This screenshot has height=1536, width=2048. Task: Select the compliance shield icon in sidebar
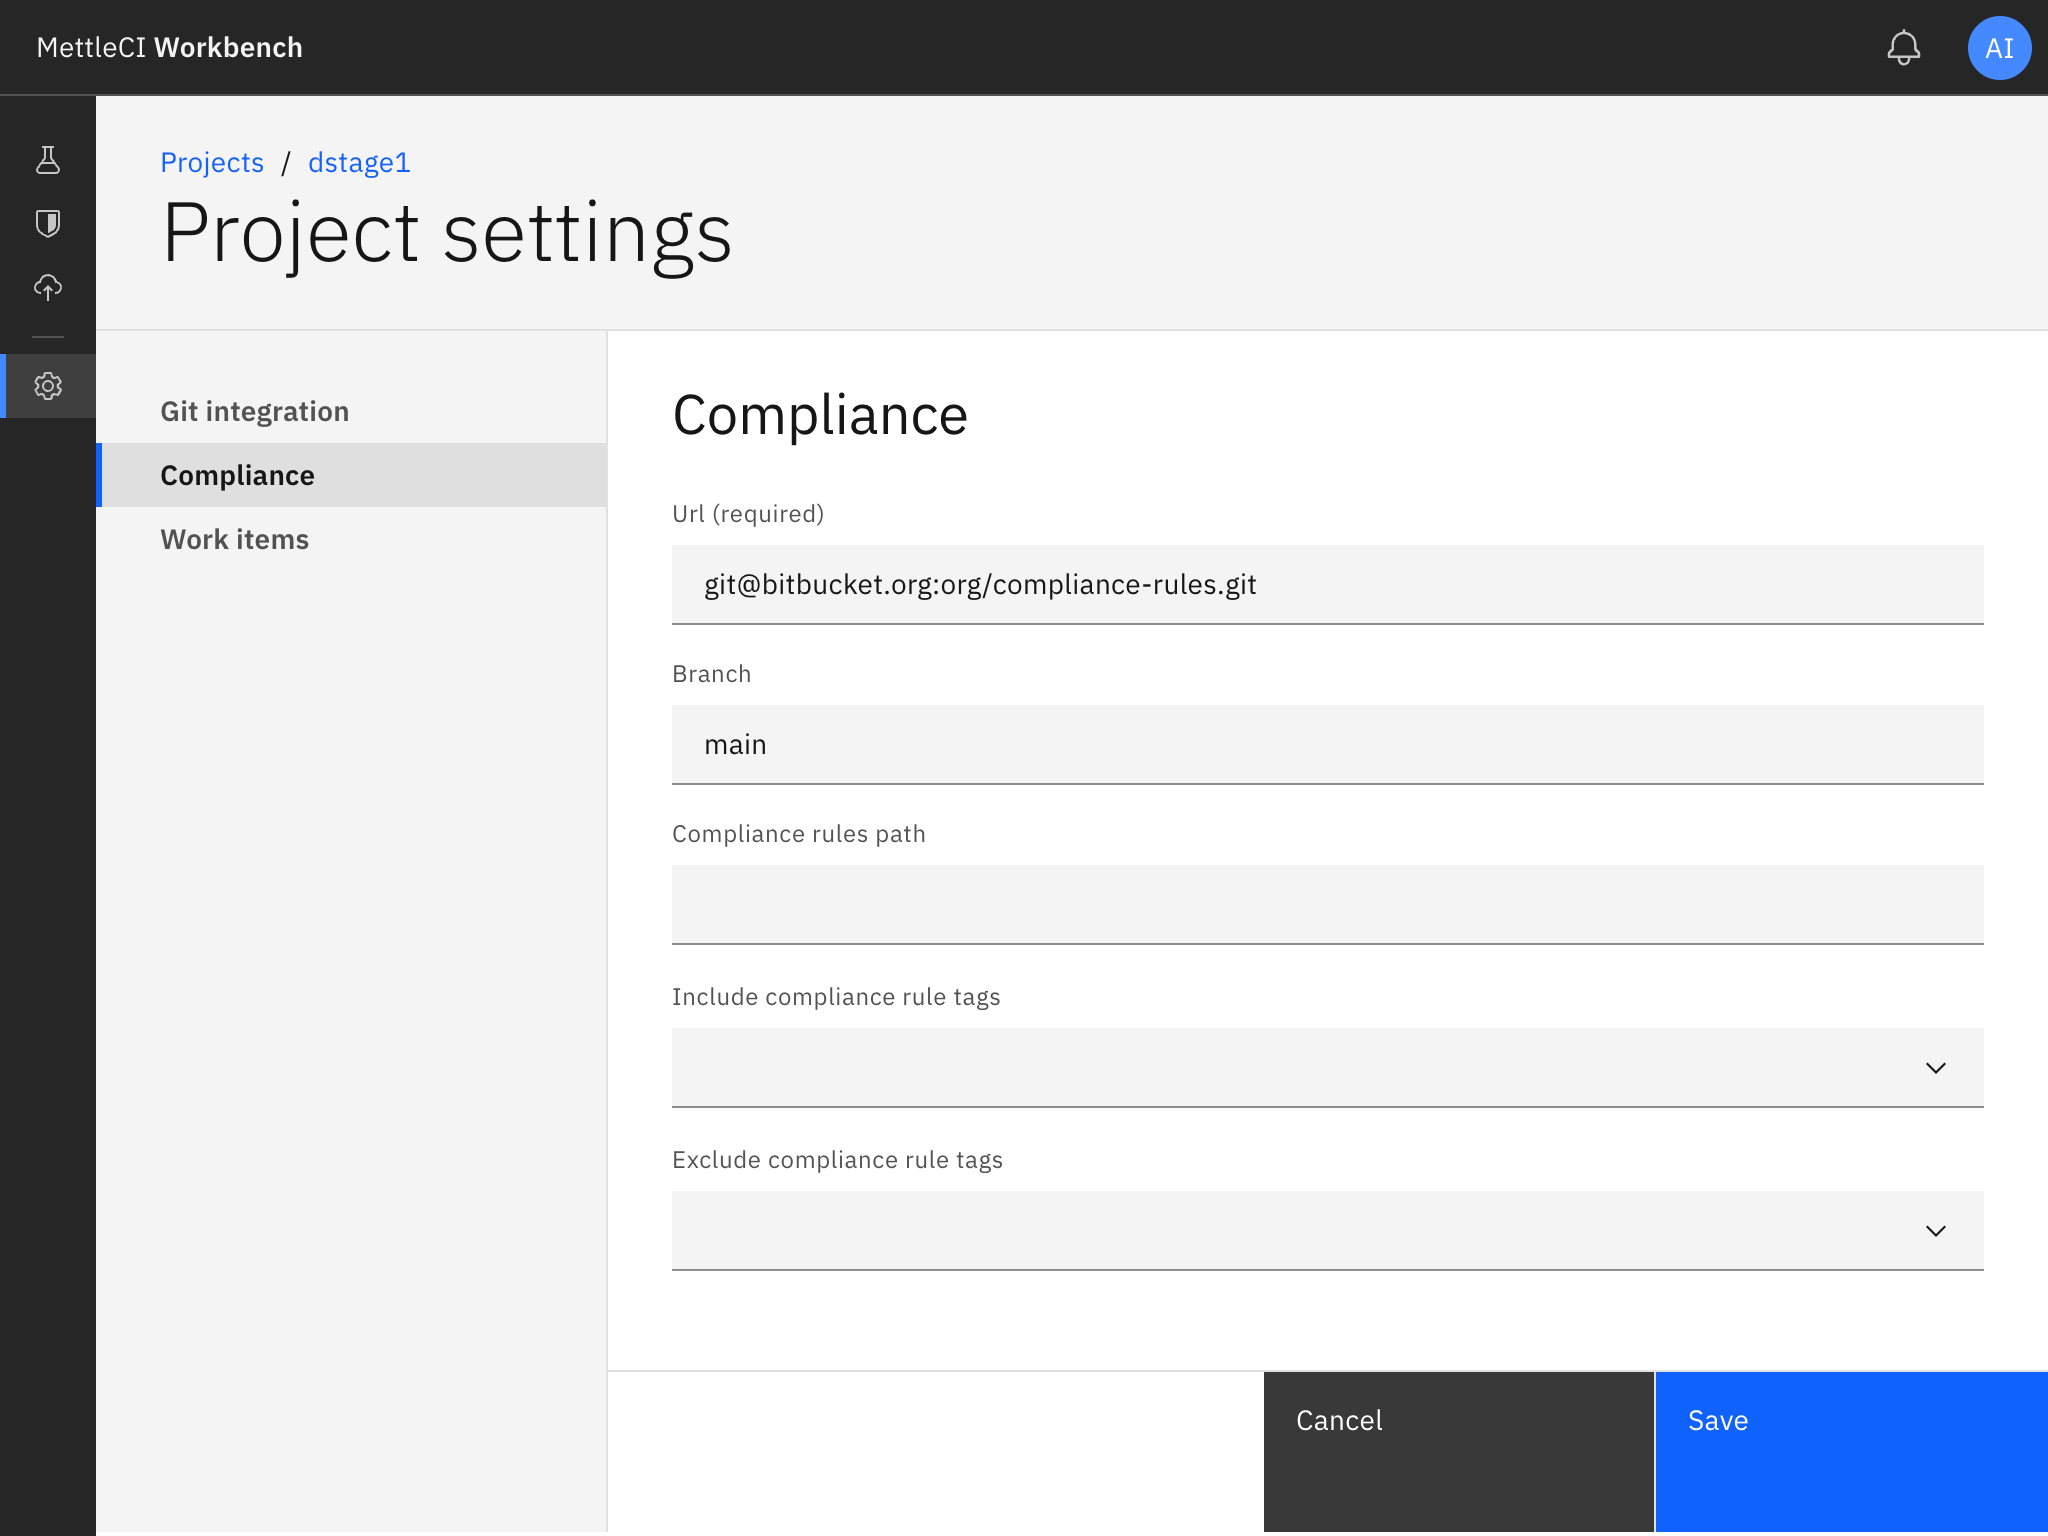48,223
